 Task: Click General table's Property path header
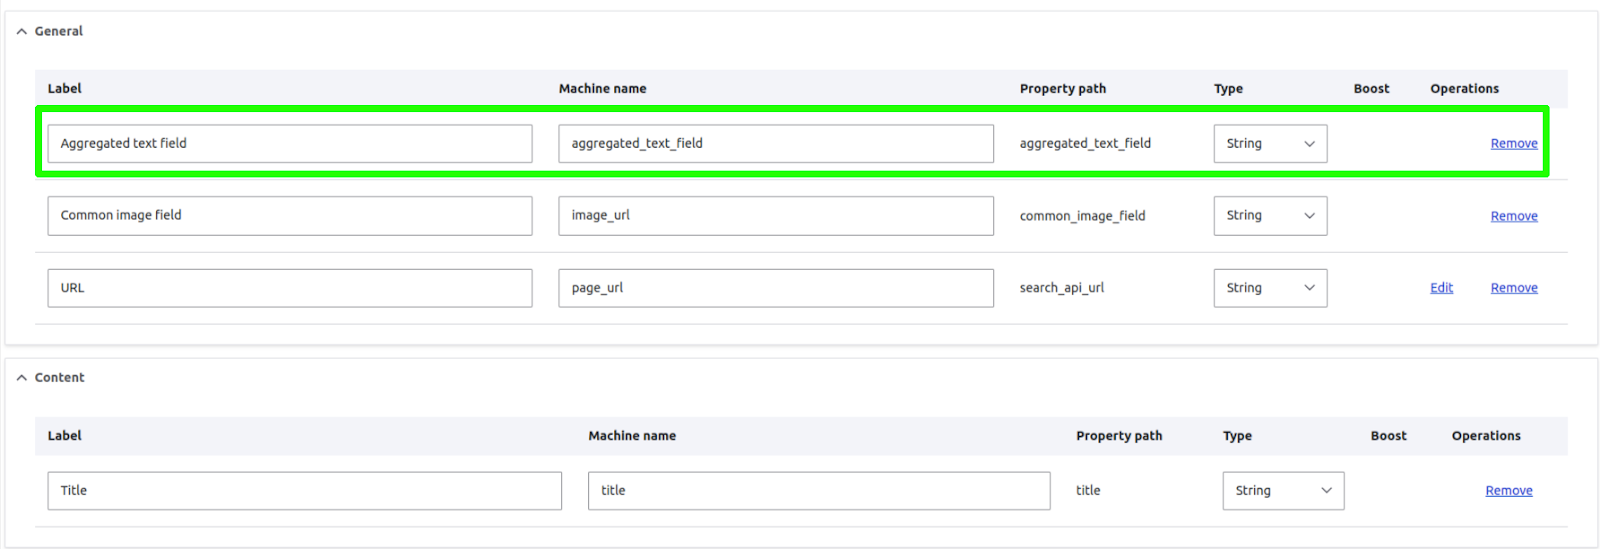tap(1062, 89)
